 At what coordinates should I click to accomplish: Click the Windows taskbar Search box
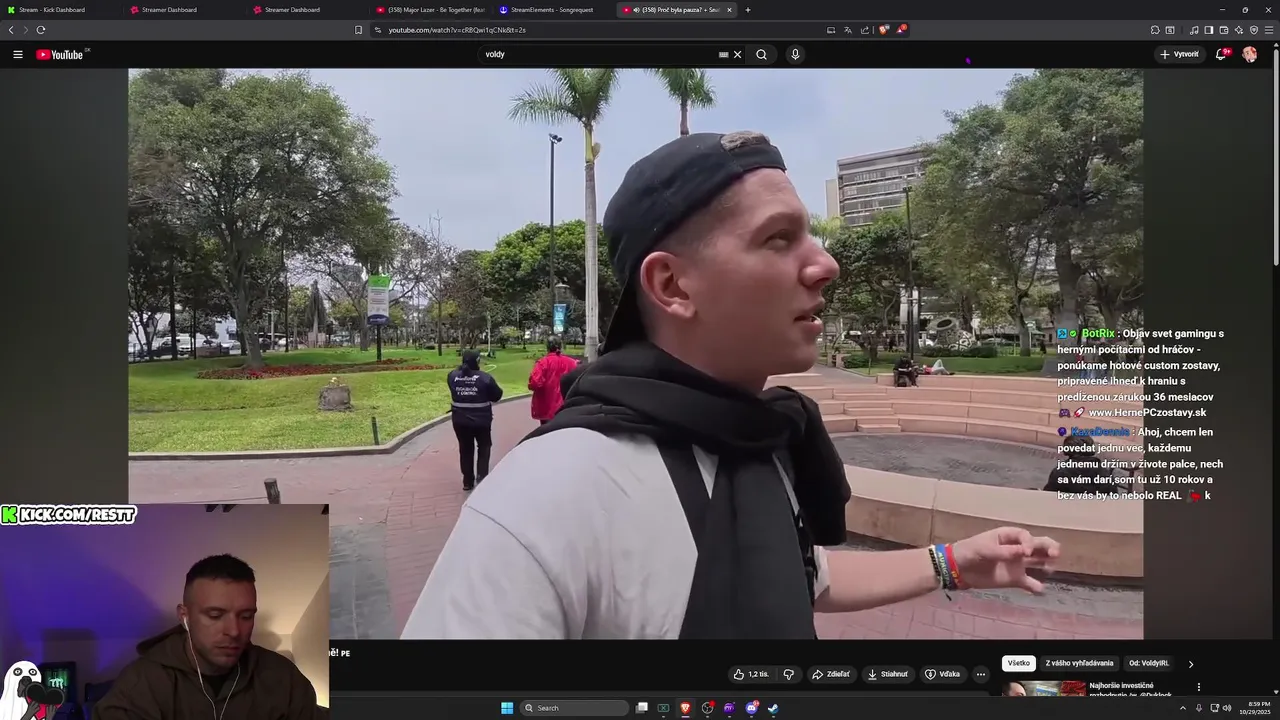point(575,708)
